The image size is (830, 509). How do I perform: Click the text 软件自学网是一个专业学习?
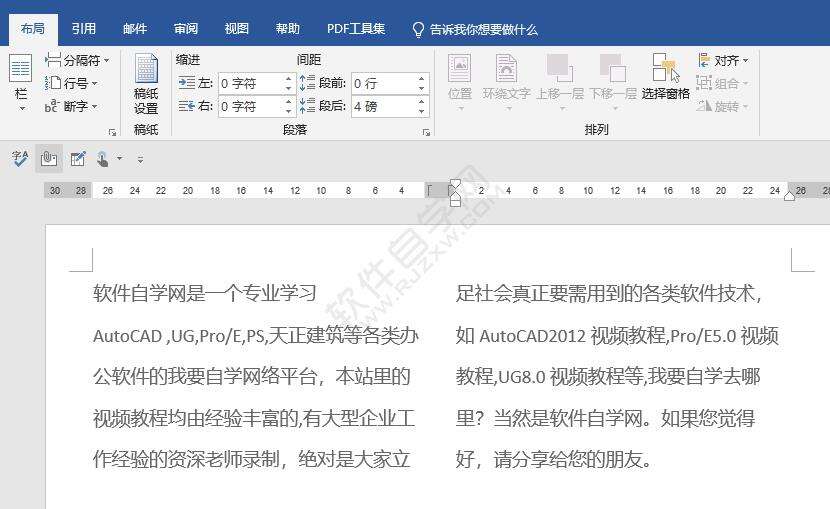pyautogui.click(x=205, y=293)
